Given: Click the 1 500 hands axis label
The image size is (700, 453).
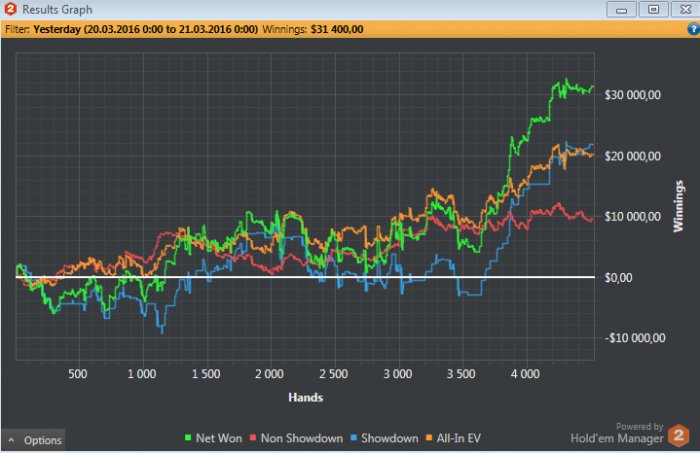Looking at the screenshot, I should 206,374.
